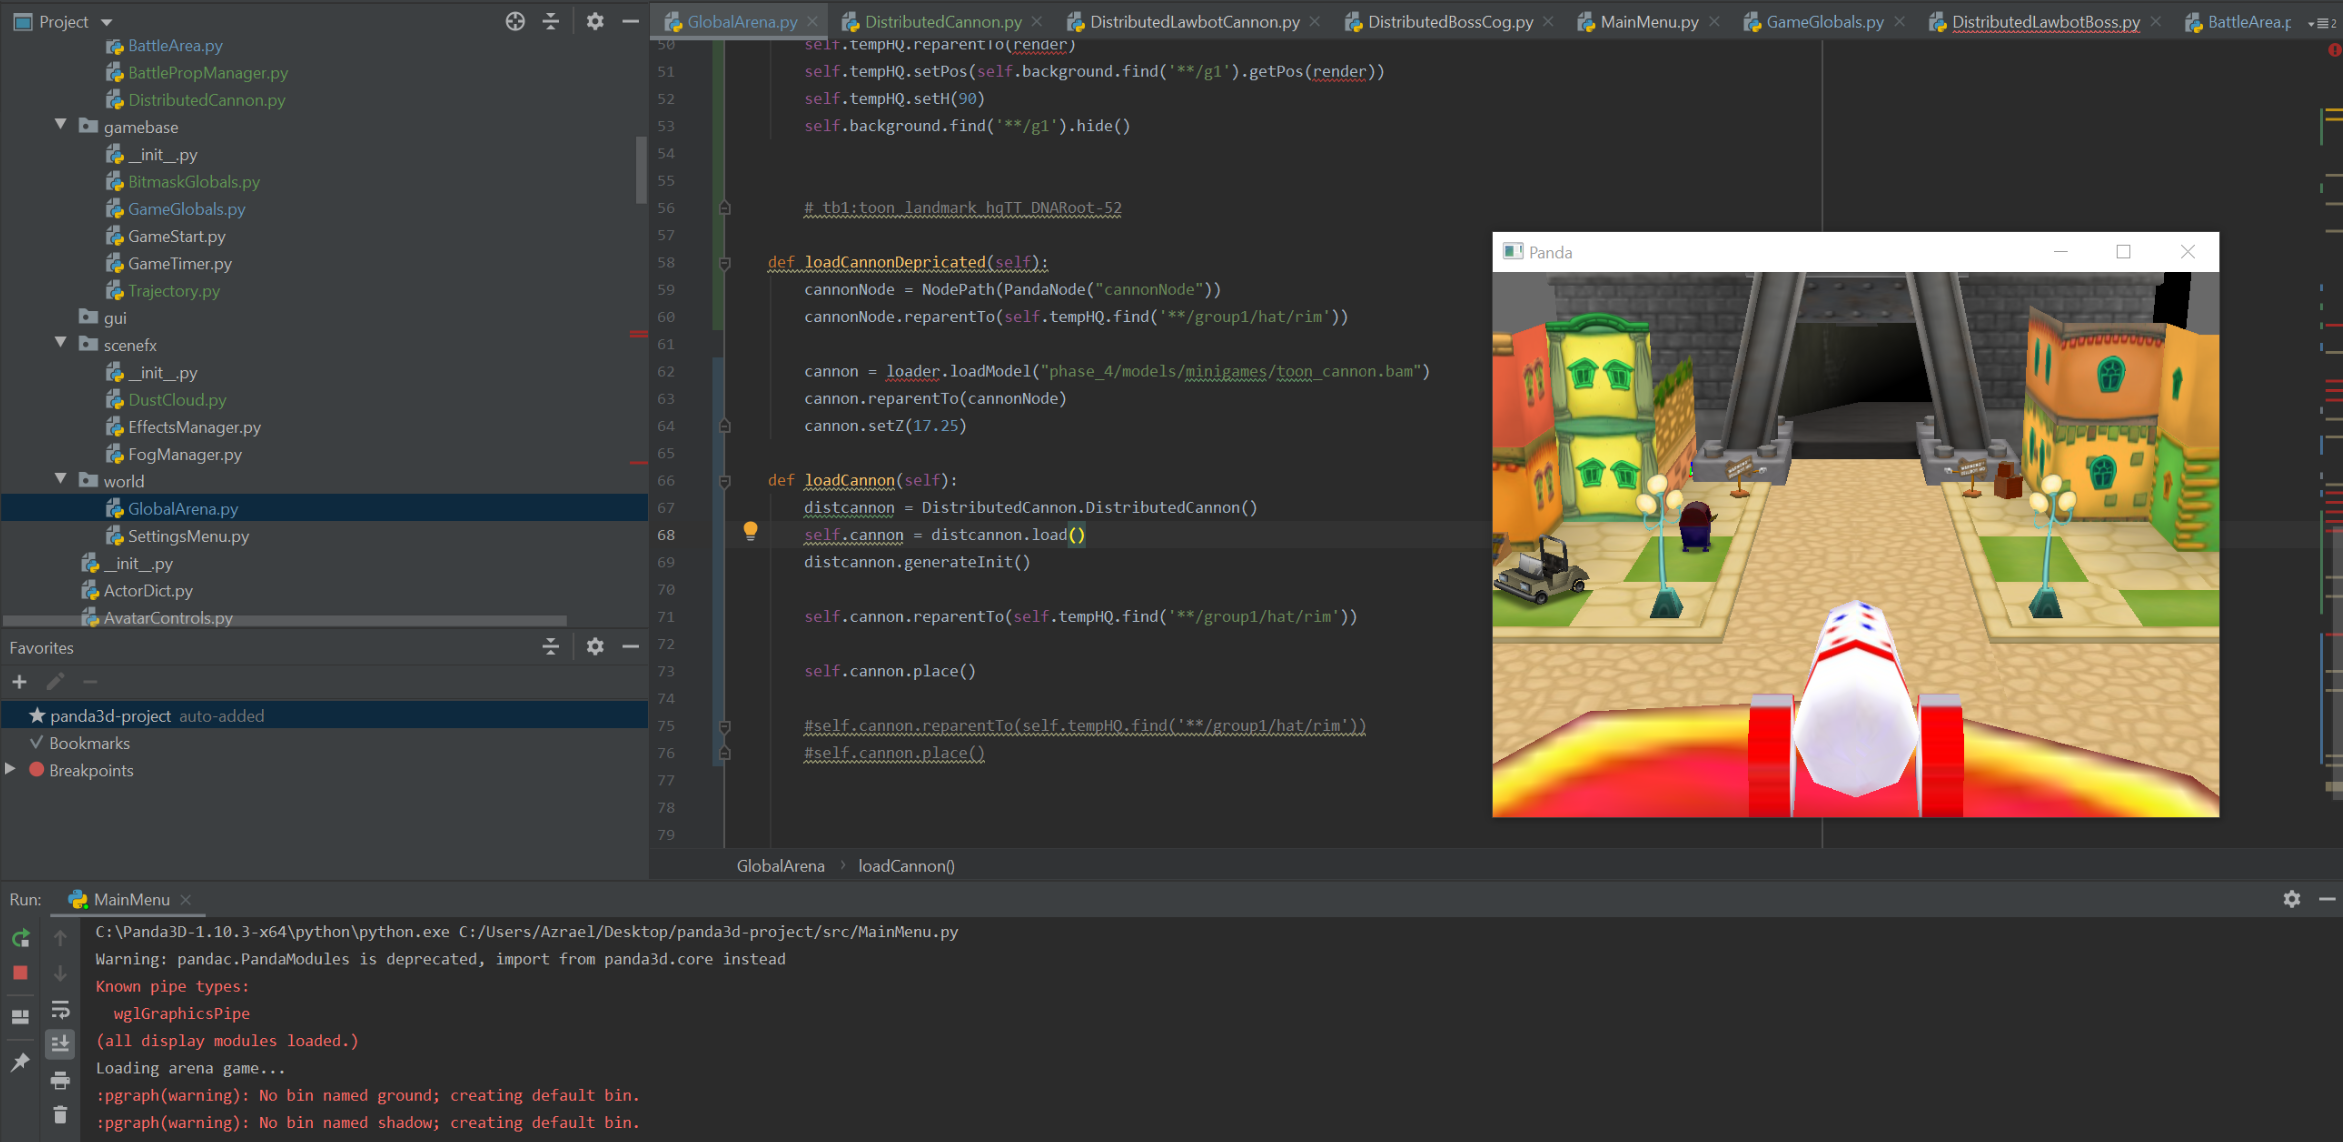The image size is (2343, 1142).
Task: Select BitmaskGlobals.py in the tree
Action: [x=193, y=182]
